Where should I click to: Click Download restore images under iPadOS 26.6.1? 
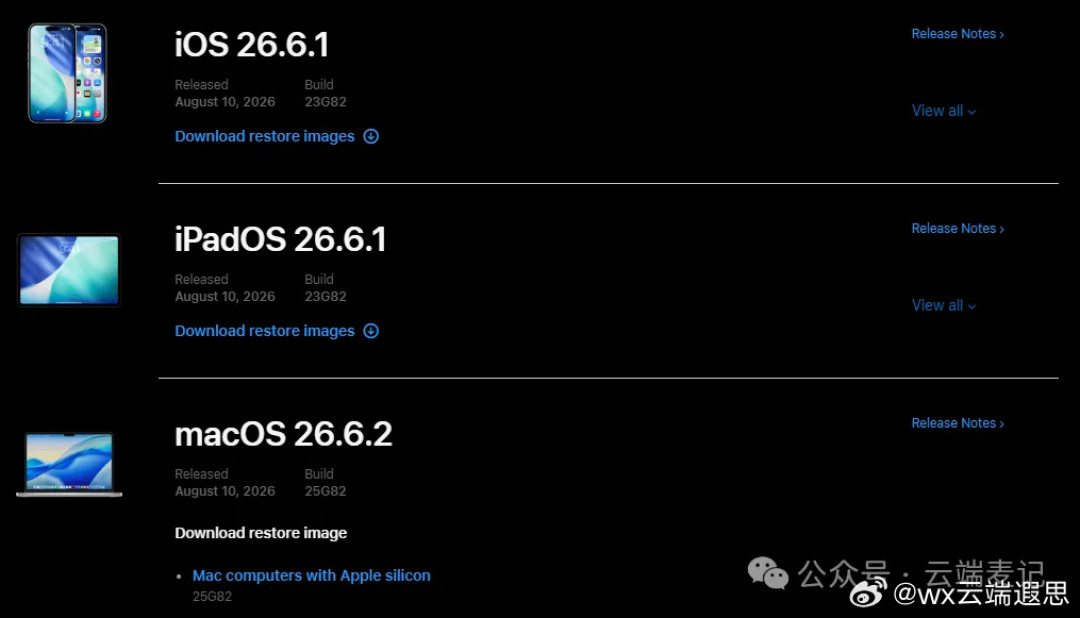pos(264,331)
